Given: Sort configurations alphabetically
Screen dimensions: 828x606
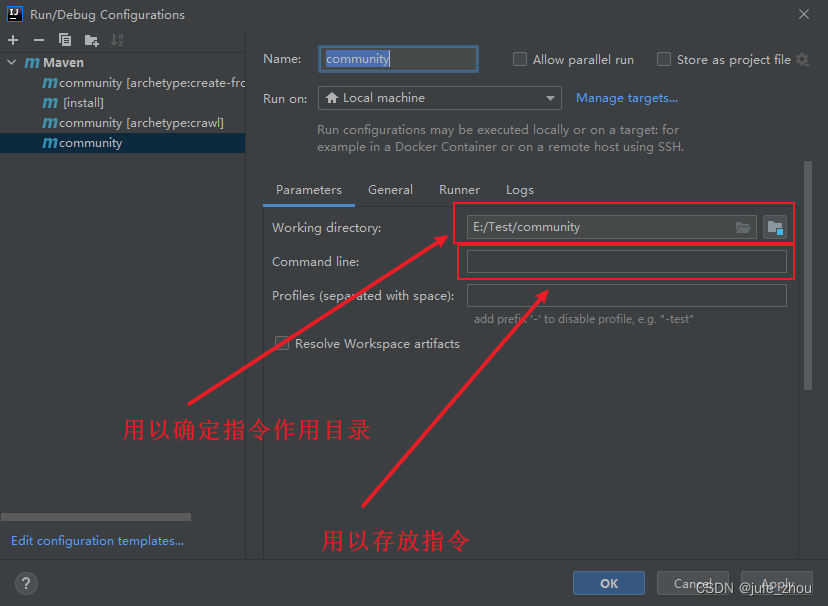Looking at the screenshot, I should tap(117, 40).
